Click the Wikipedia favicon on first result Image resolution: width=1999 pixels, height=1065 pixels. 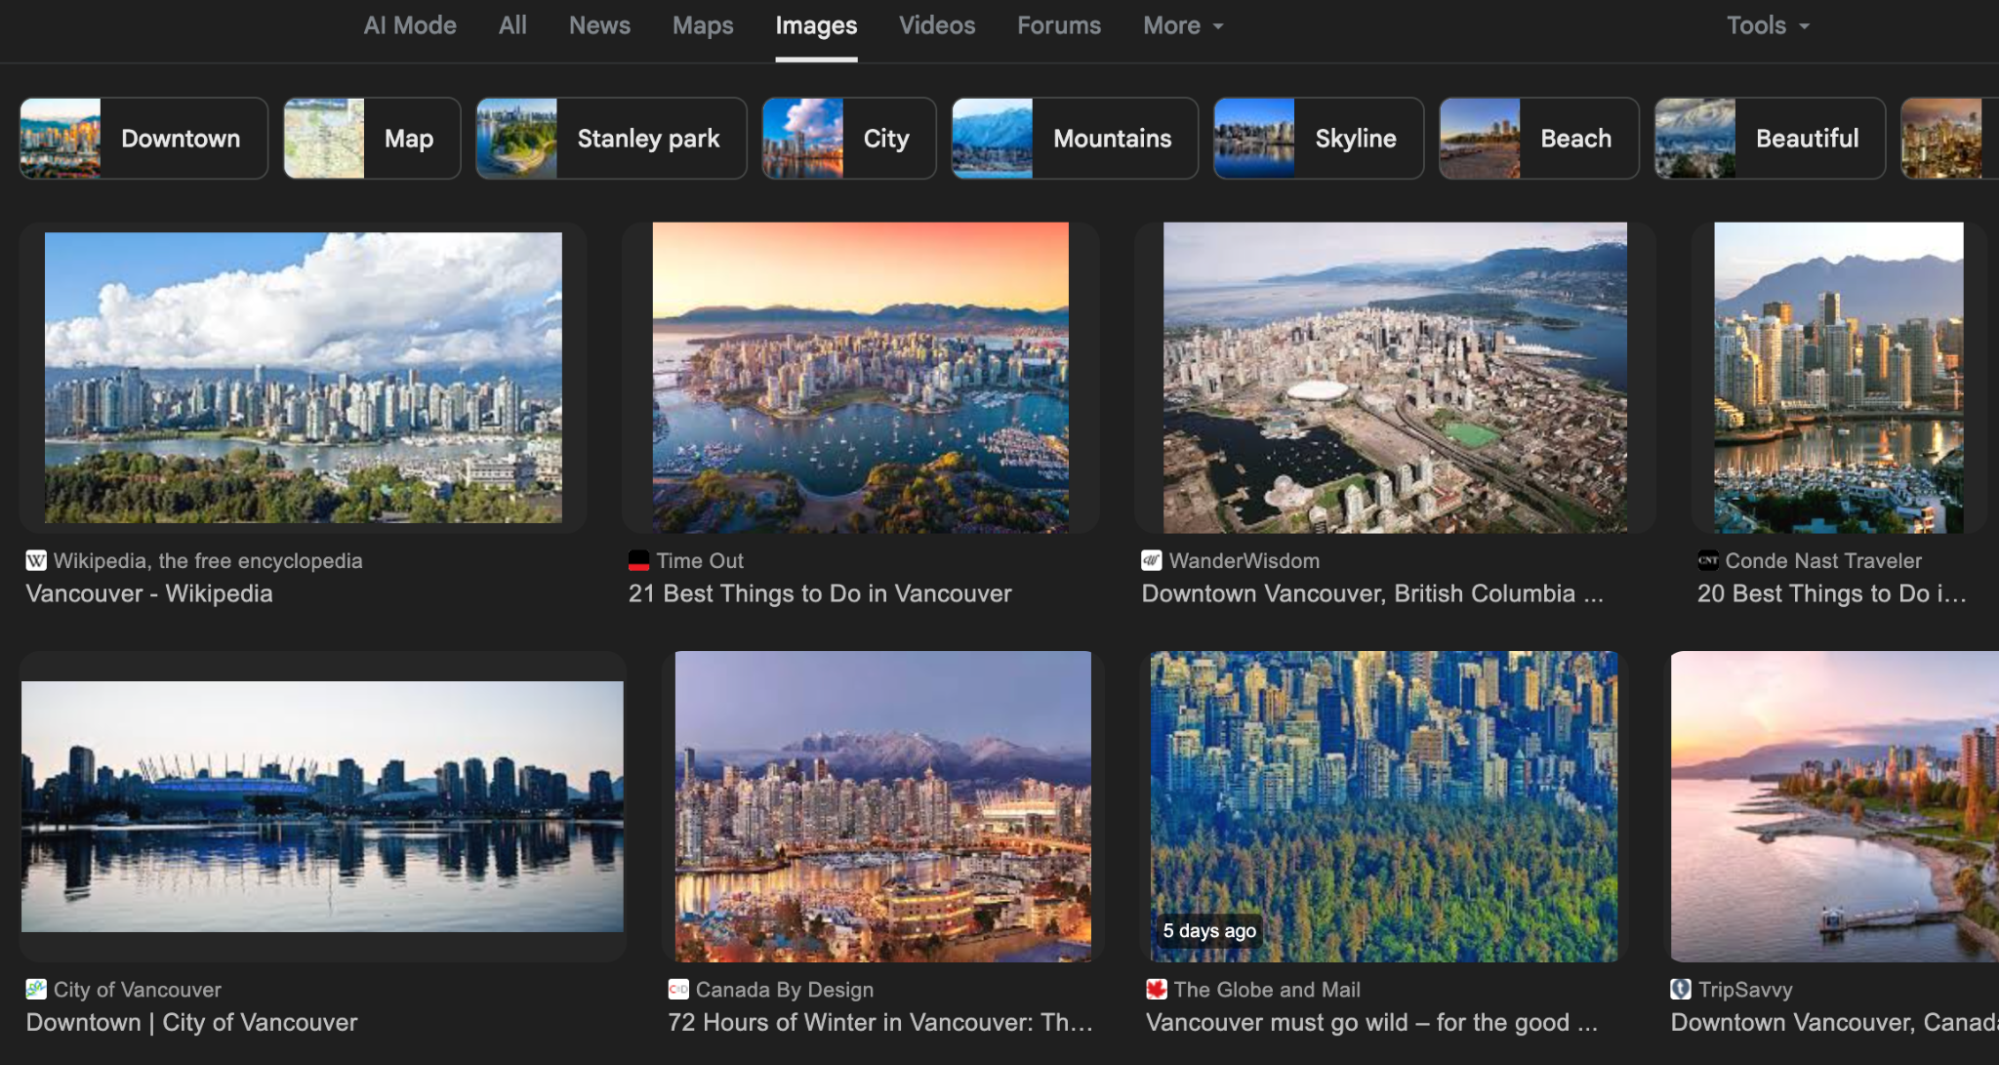coord(37,561)
